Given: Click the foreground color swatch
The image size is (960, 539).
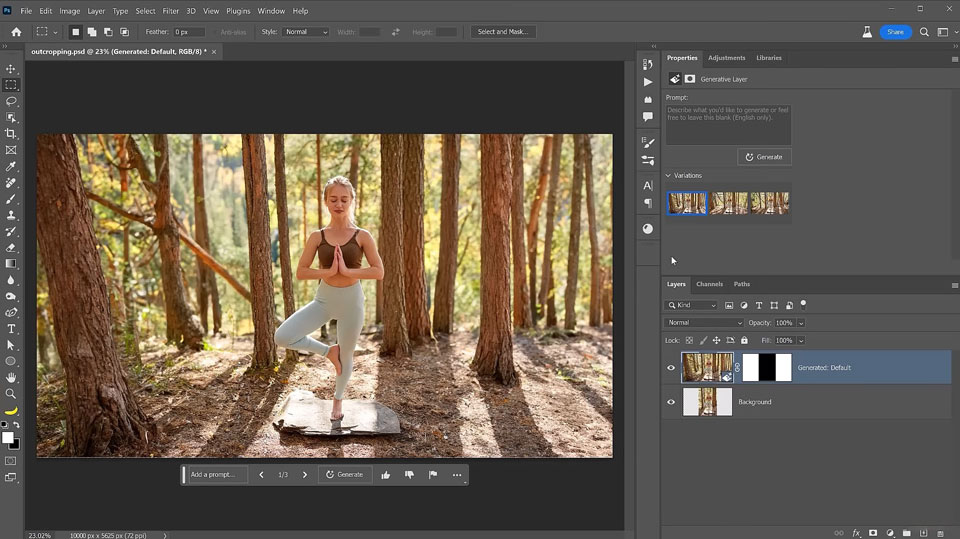Looking at the screenshot, I should [x=7, y=437].
